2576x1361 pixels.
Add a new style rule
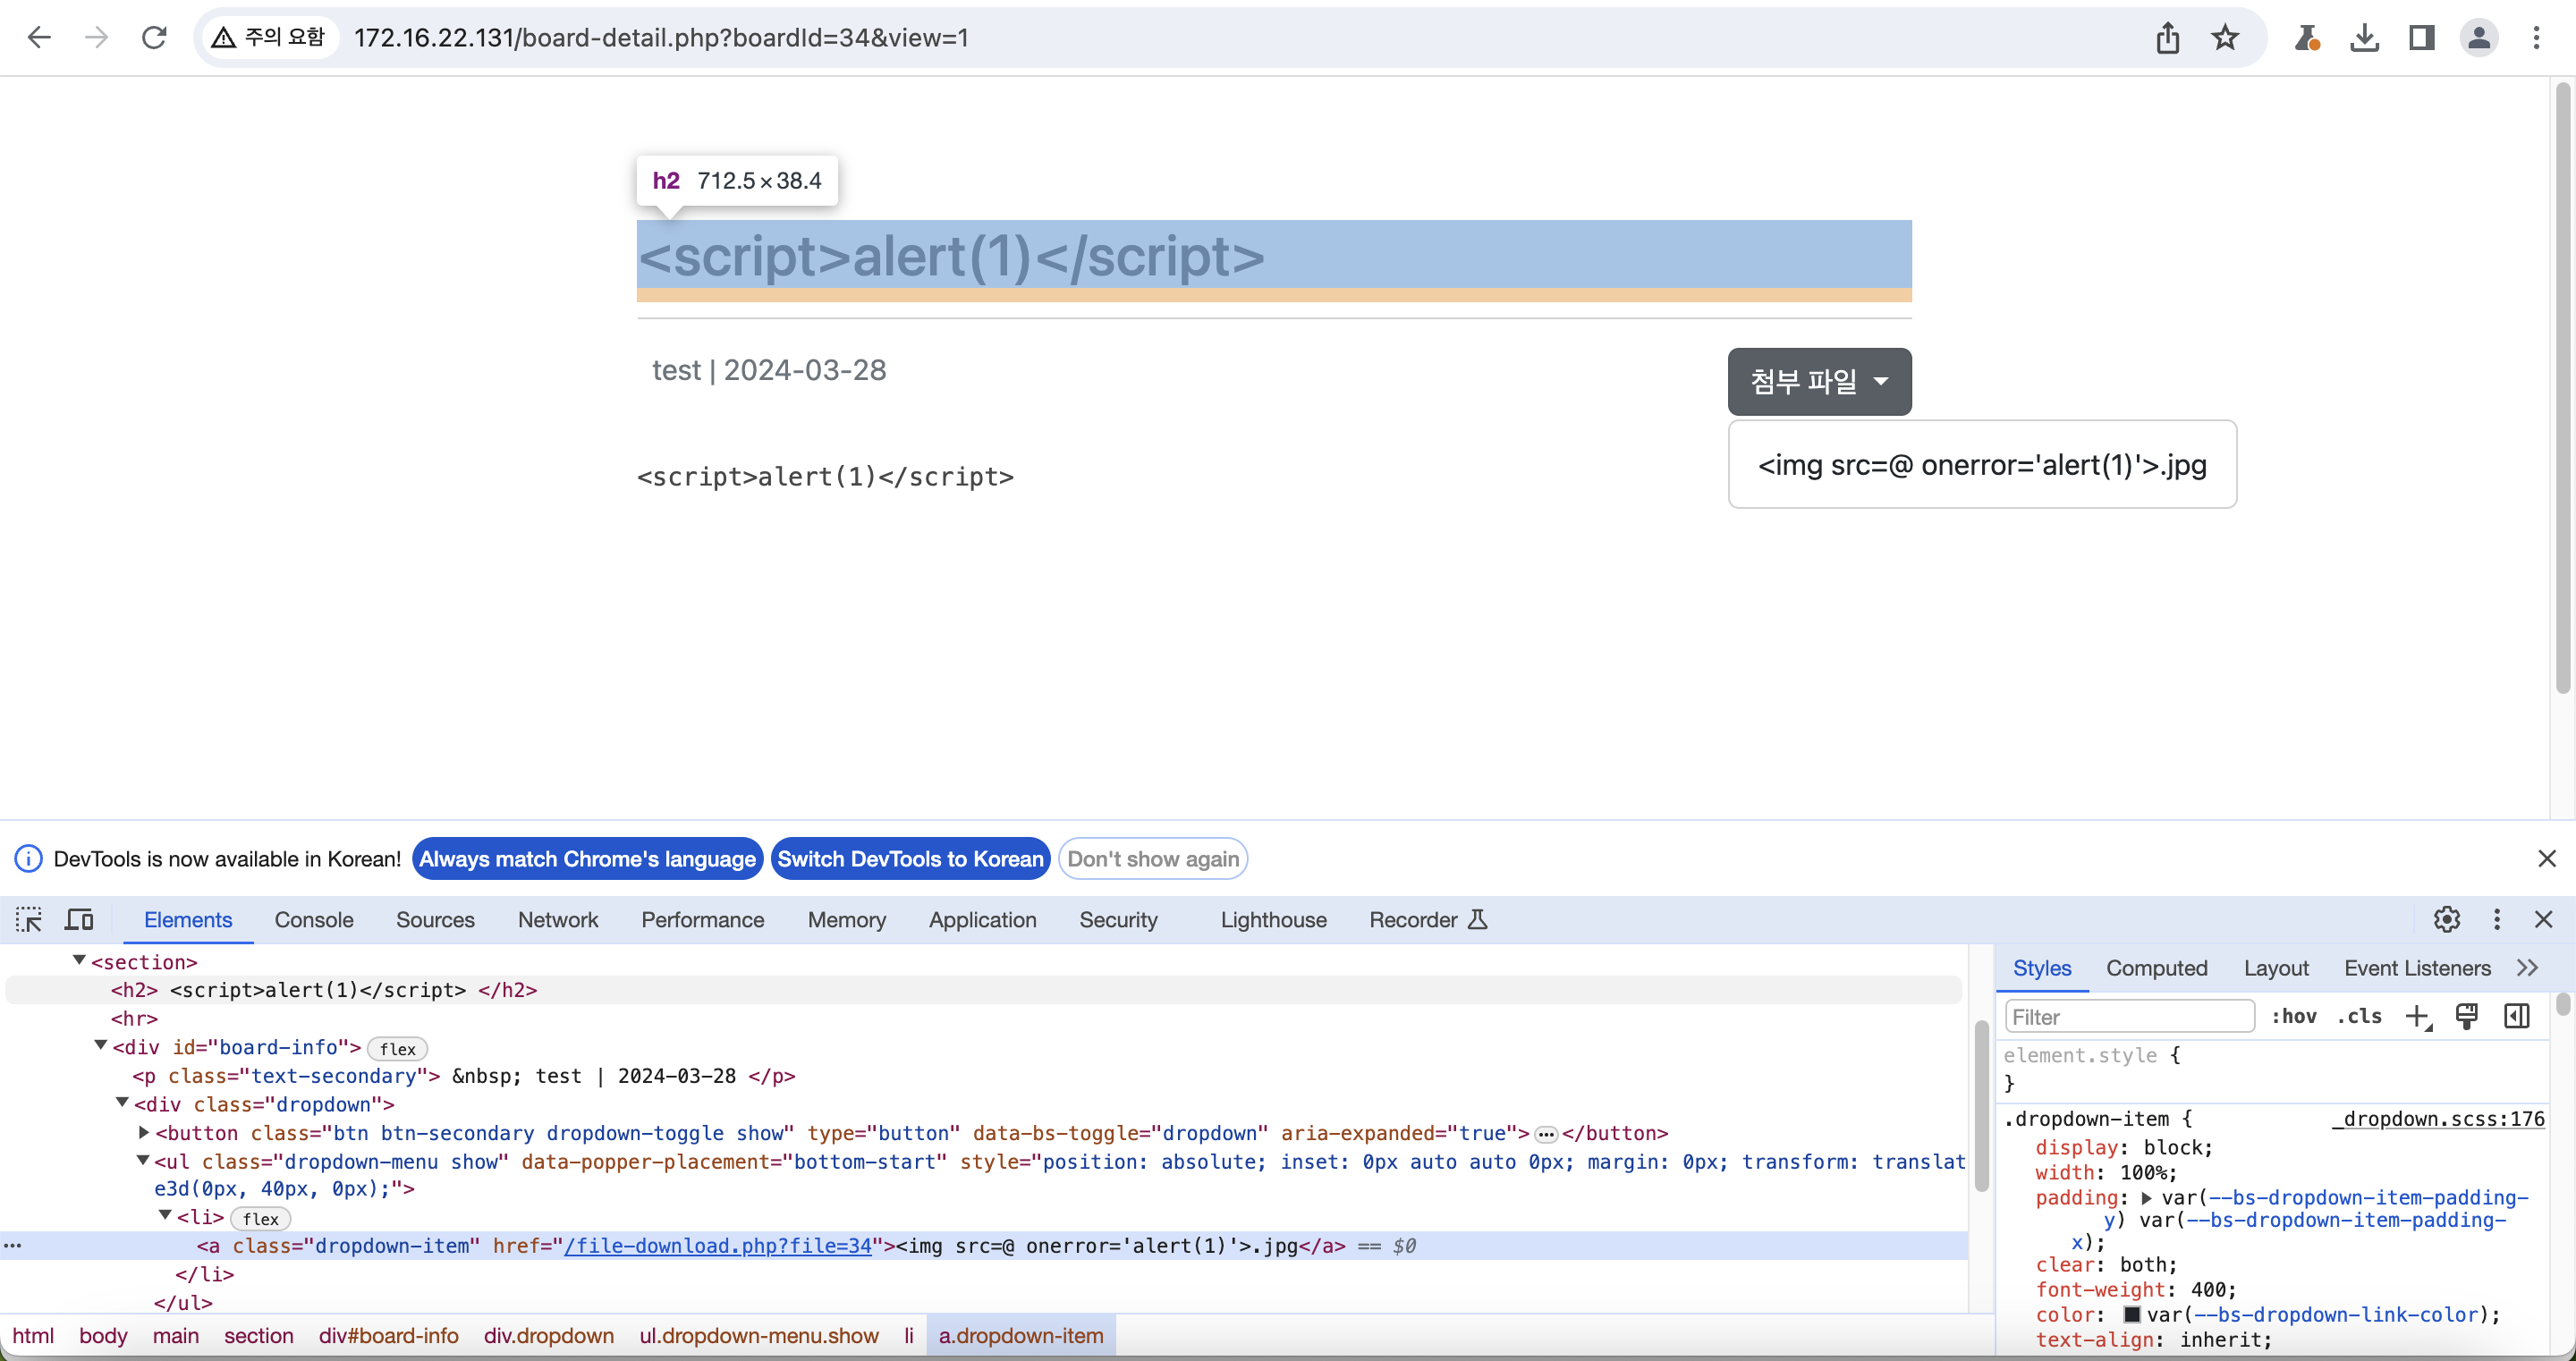[x=2417, y=1016]
